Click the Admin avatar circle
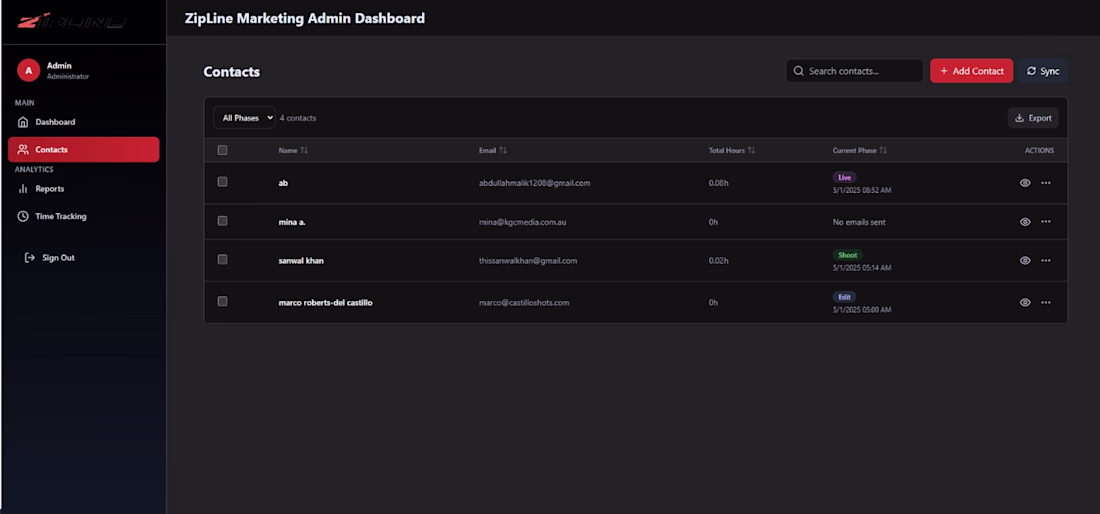Viewport: 1100px width, 514px height. (x=28, y=70)
